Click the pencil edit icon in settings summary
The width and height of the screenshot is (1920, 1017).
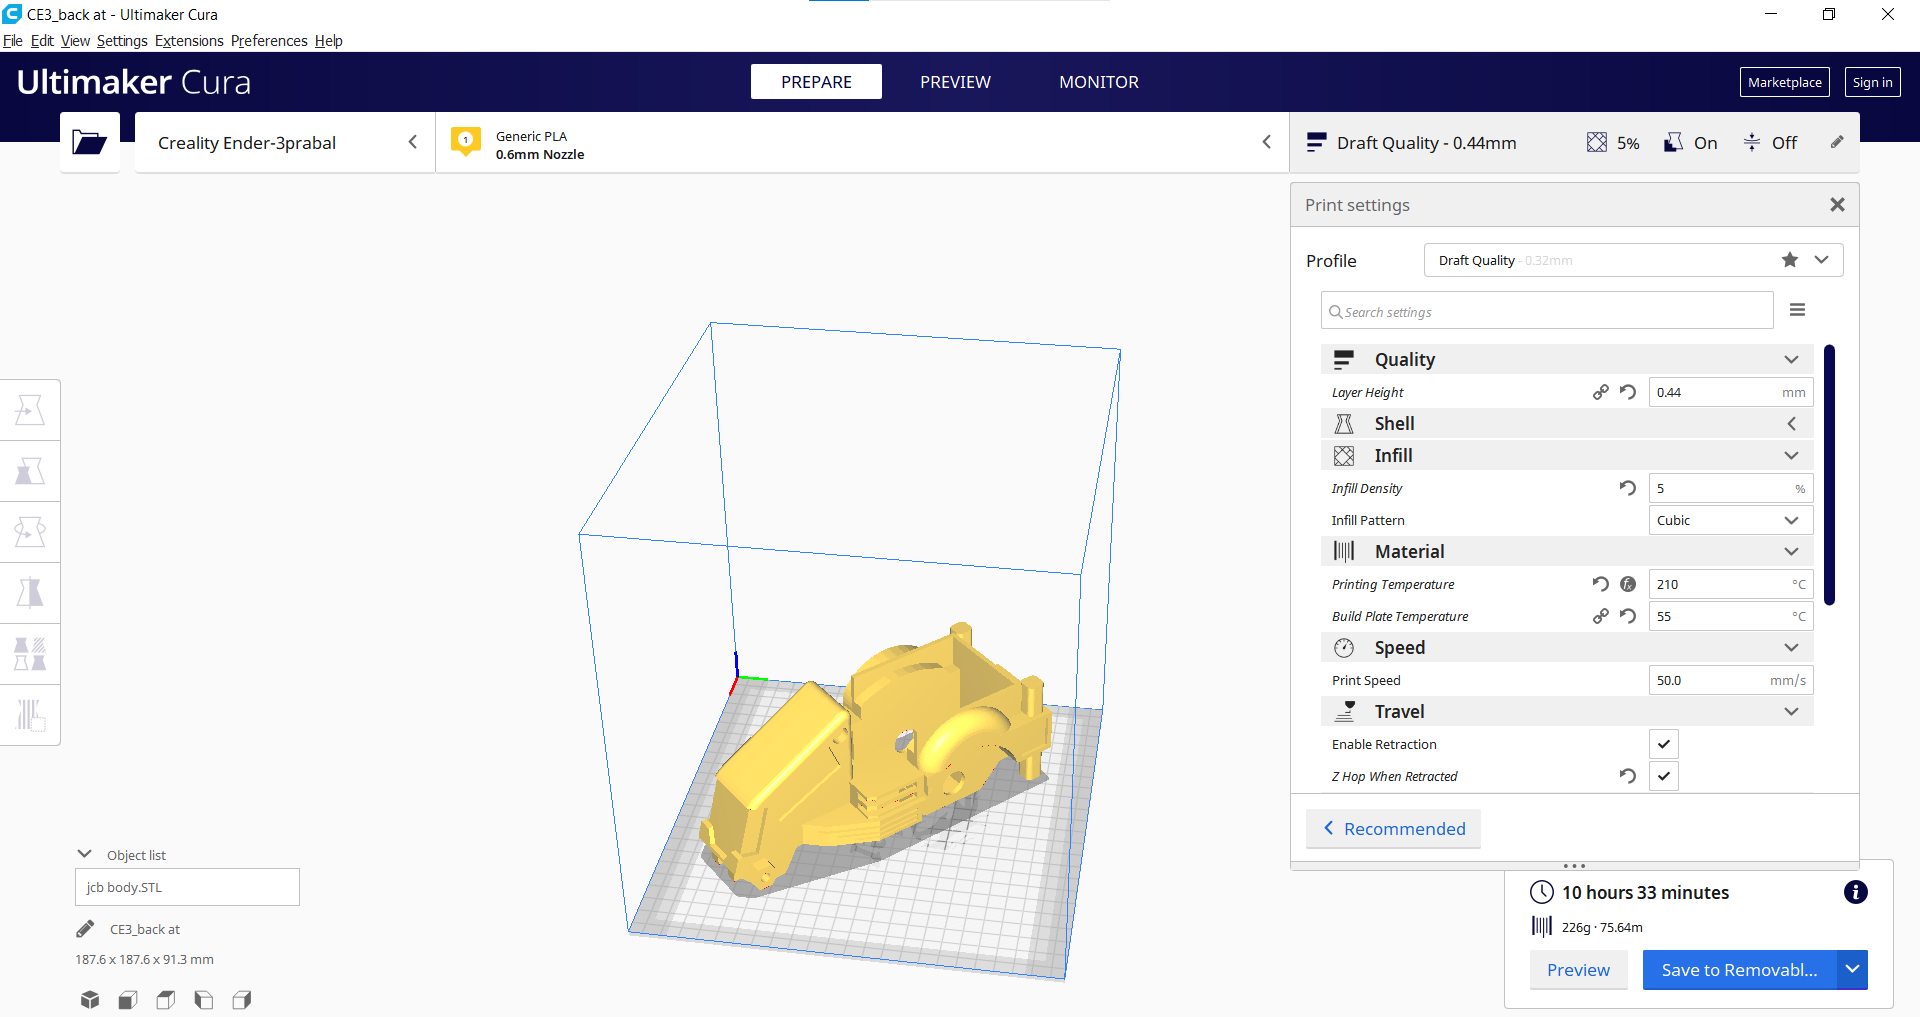pos(1837,142)
